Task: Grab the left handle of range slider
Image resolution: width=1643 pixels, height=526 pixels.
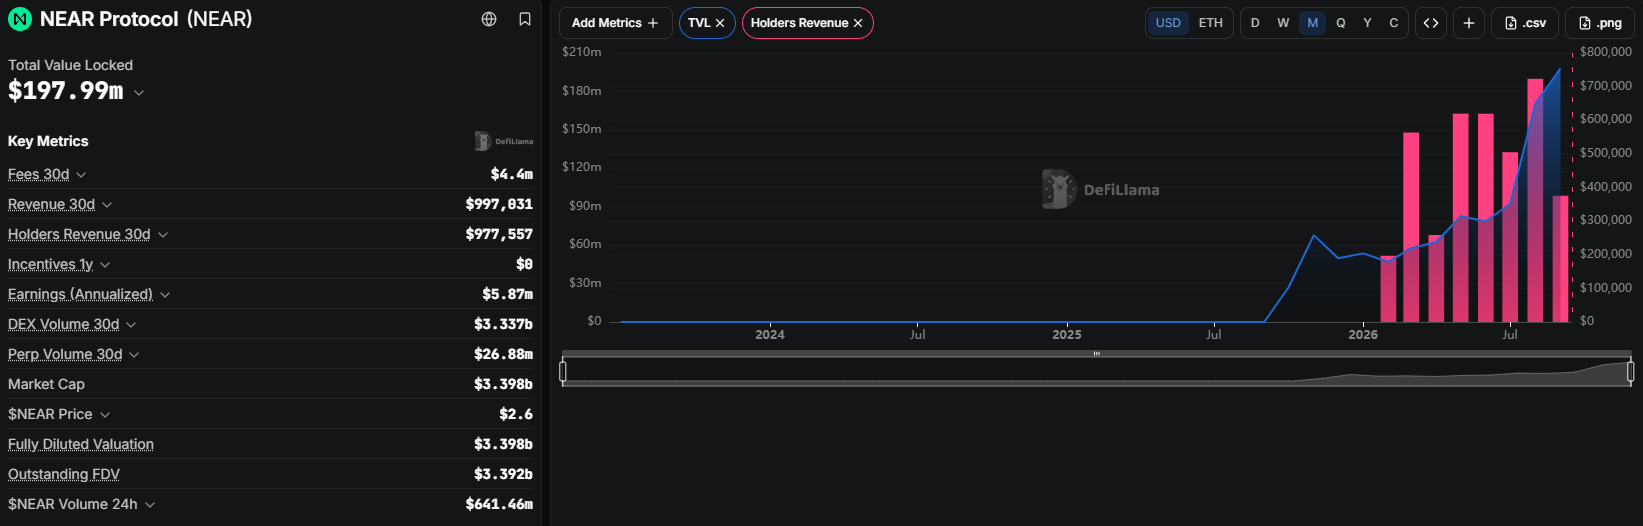Action: (563, 372)
